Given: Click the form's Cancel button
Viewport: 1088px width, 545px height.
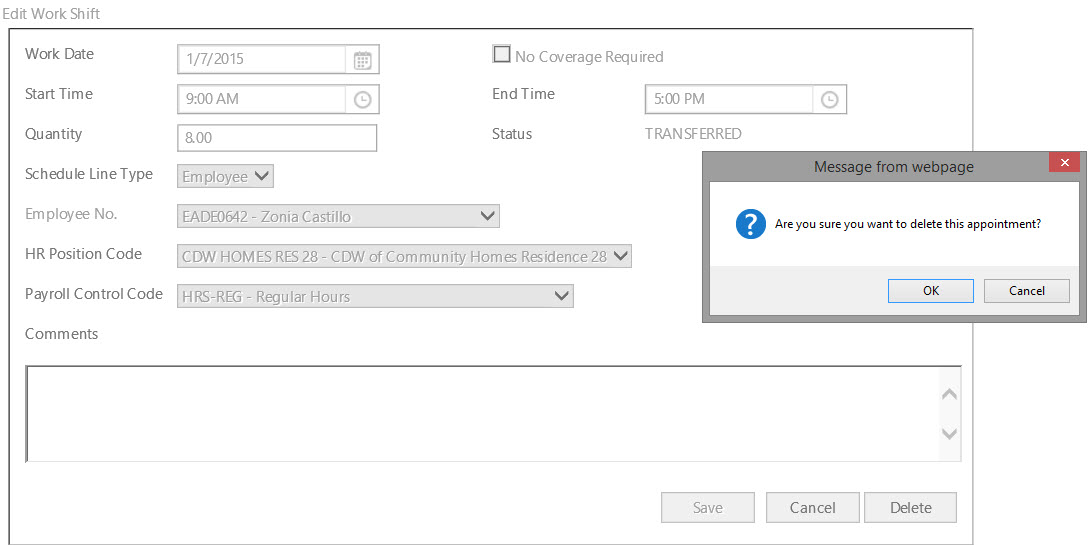Looking at the screenshot, I should coord(812,508).
